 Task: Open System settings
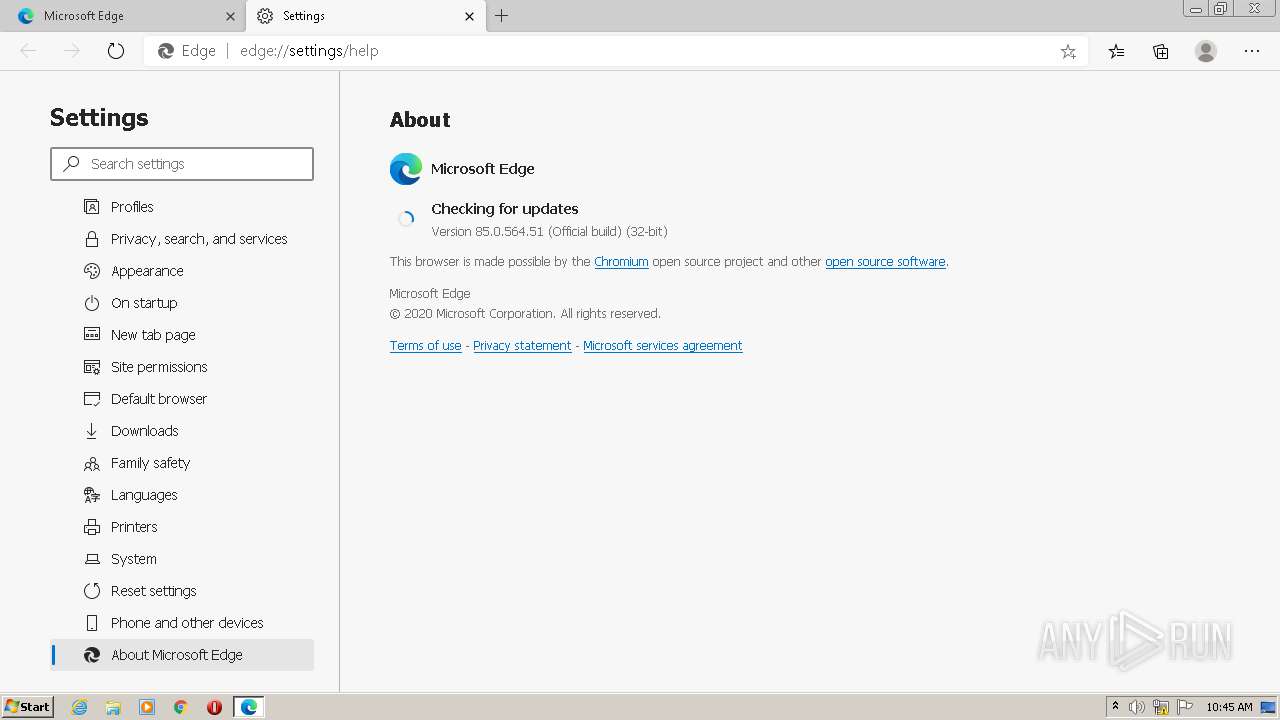point(182,559)
